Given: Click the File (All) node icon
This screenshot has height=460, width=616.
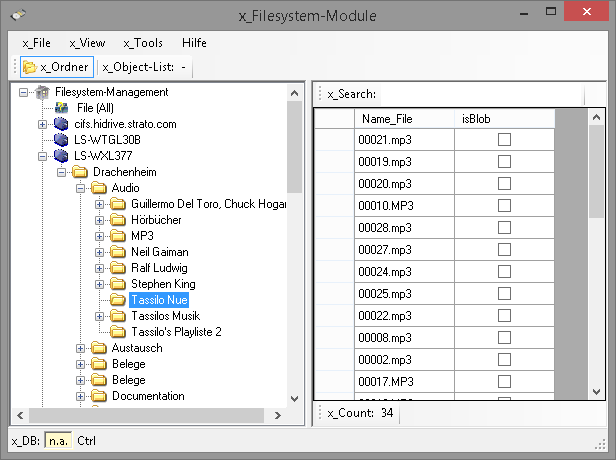Looking at the screenshot, I should click(x=62, y=108).
